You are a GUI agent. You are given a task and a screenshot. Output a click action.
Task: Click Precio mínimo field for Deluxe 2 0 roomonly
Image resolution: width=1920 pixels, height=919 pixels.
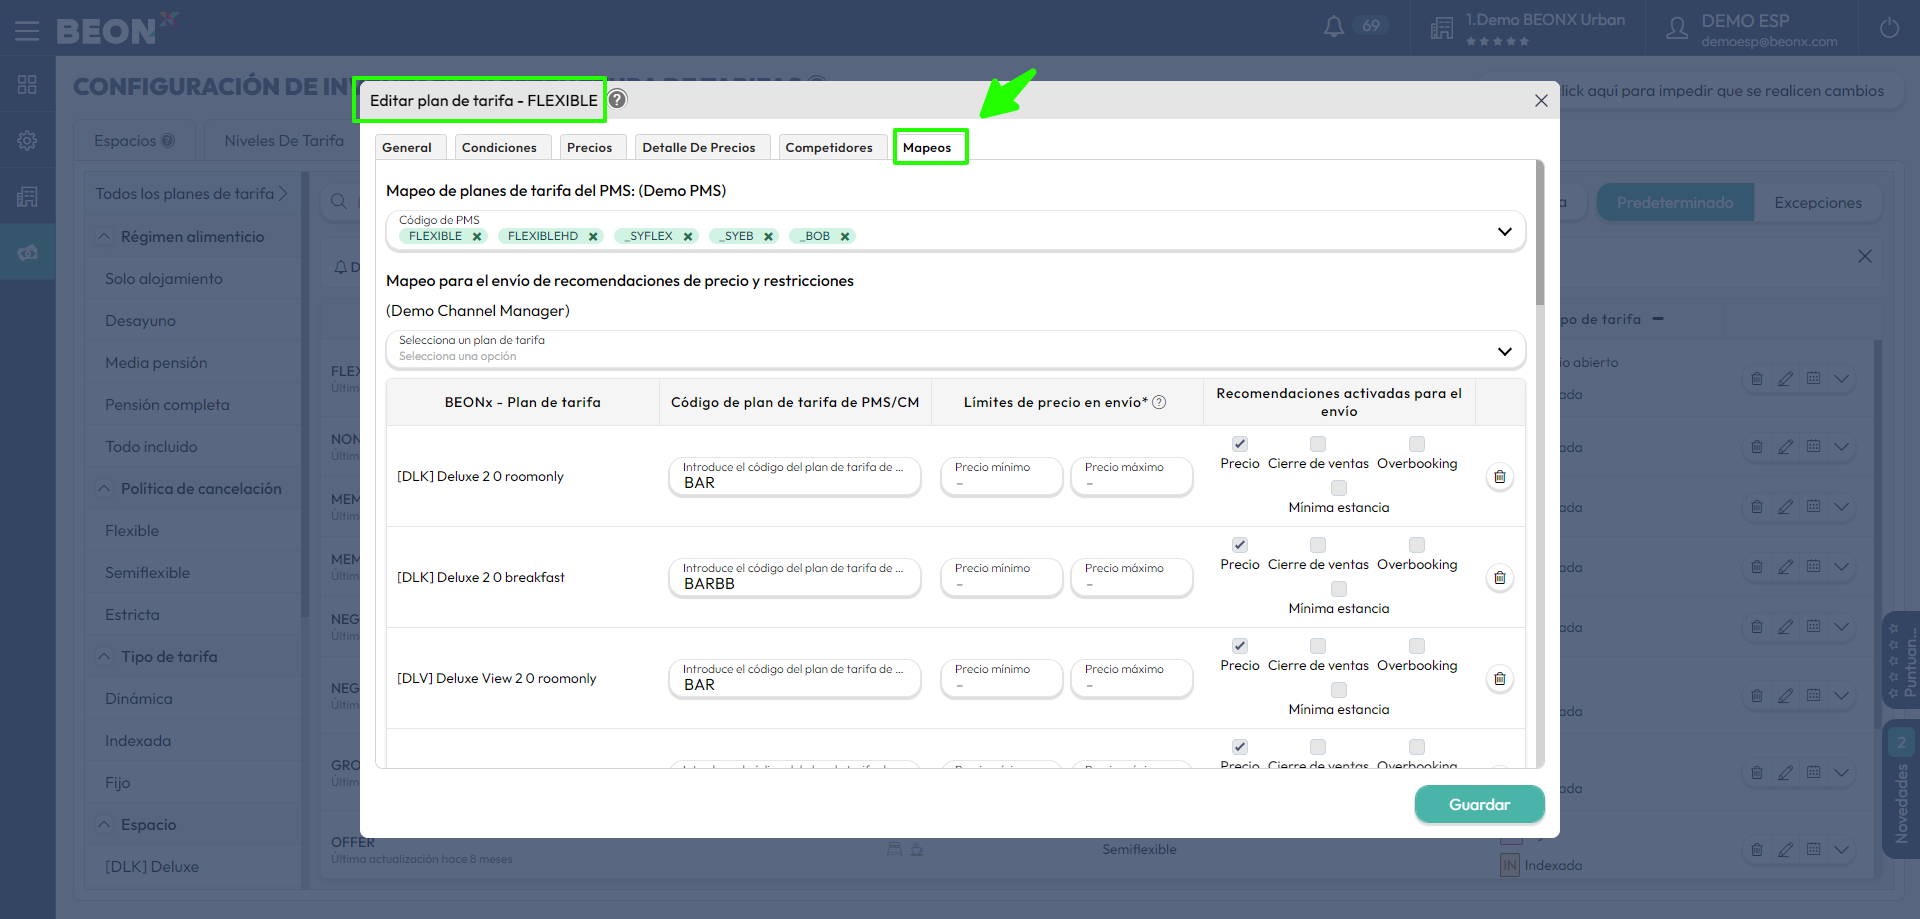click(x=1001, y=476)
